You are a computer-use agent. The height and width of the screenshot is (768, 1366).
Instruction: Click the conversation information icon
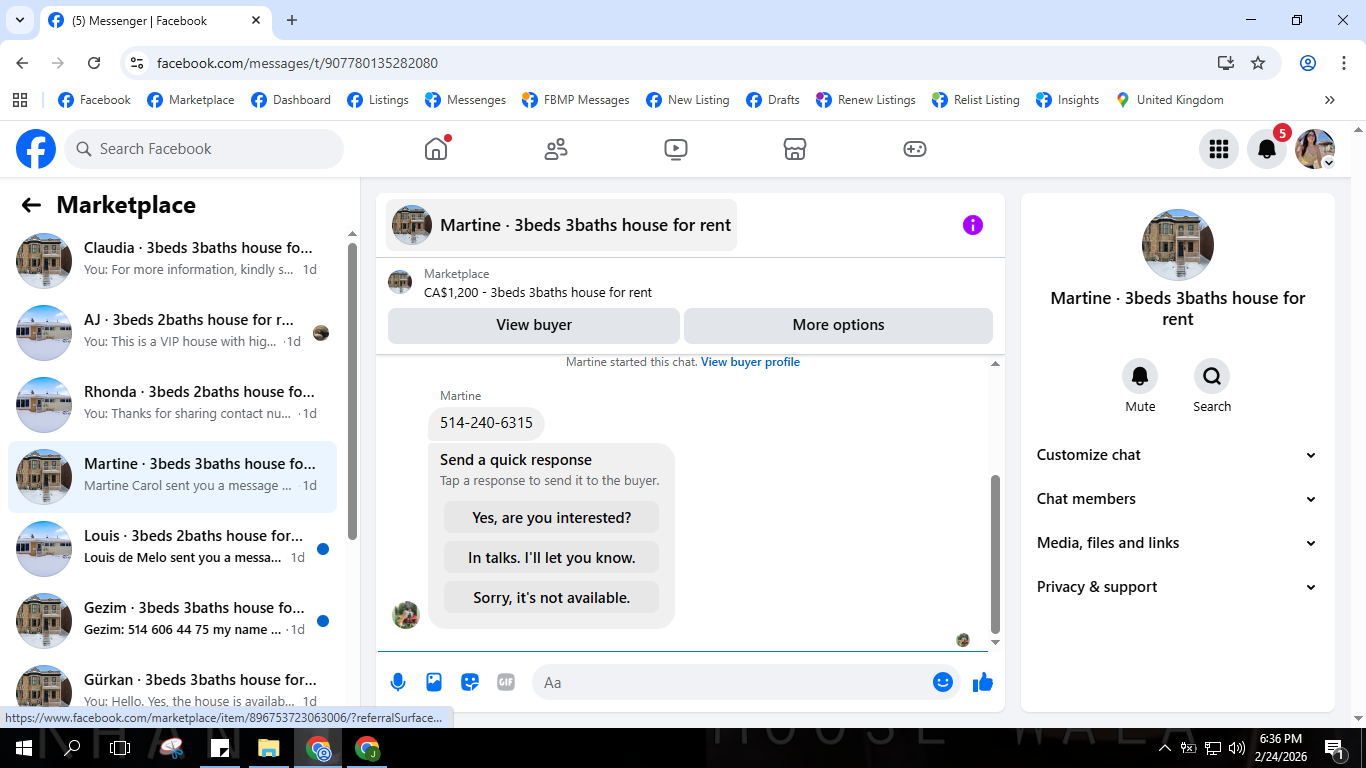[x=973, y=225]
